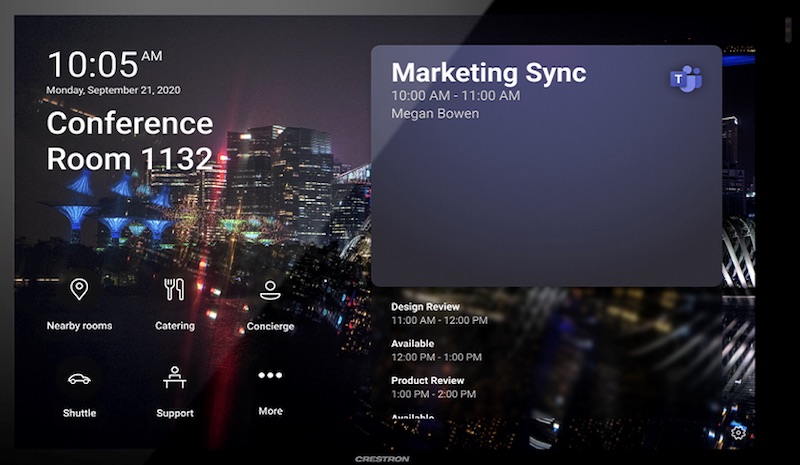The image size is (800, 465).
Task: Select the Shuttle car icon
Action: pos(79,378)
